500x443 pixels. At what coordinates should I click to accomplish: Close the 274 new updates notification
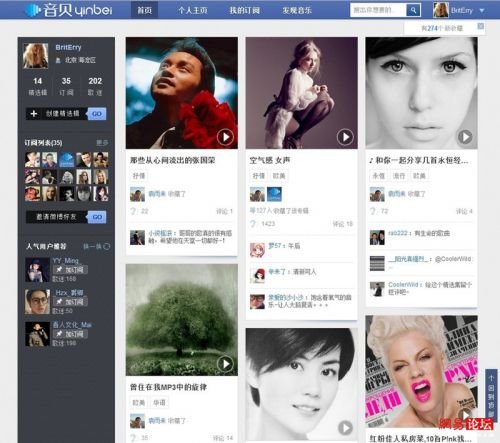pos(480,26)
